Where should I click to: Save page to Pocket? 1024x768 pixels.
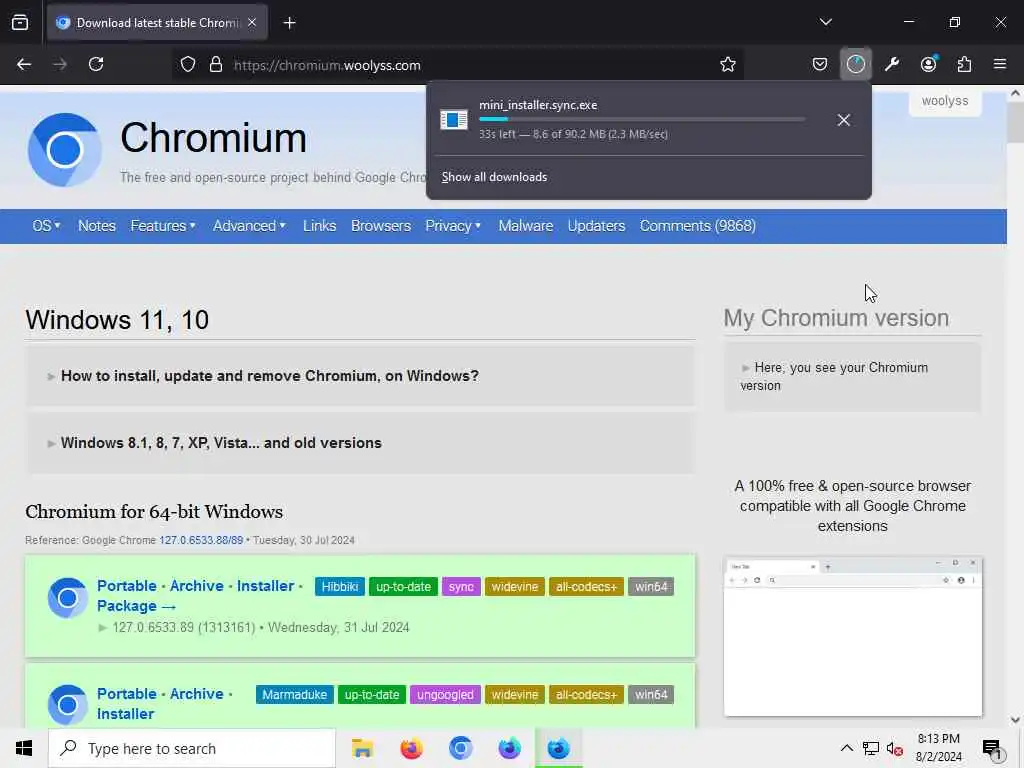point(820,64)
